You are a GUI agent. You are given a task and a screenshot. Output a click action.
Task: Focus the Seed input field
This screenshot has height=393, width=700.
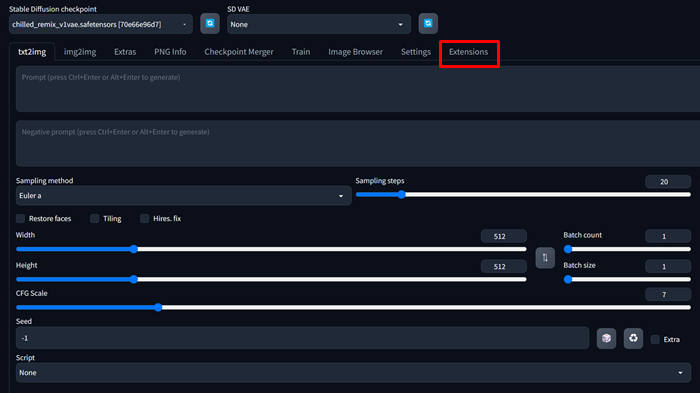pyautogui.click(x=302, y=338)
